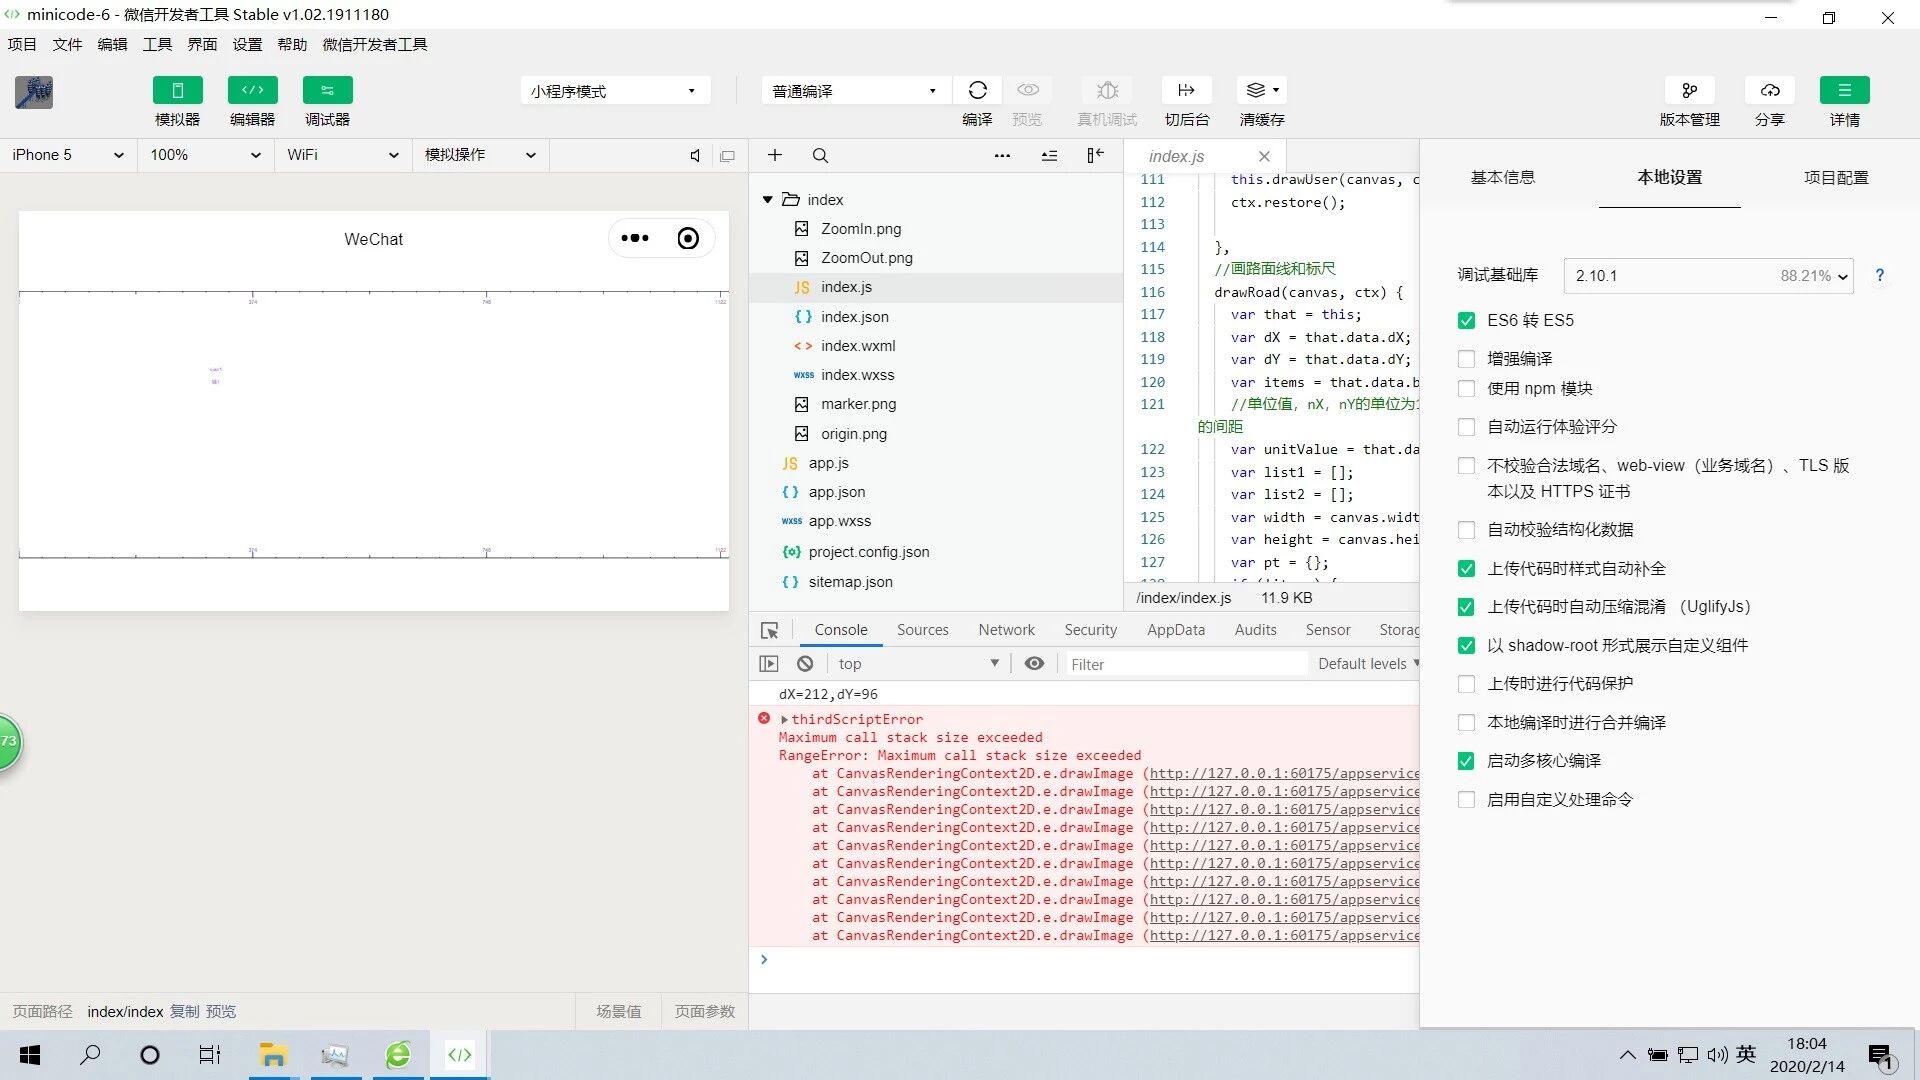Image resolution: width=1920 pixels, height=1080 pixels.
Task: Enable 使用 npm 模块 checkbox
Action: (1466, 389)
